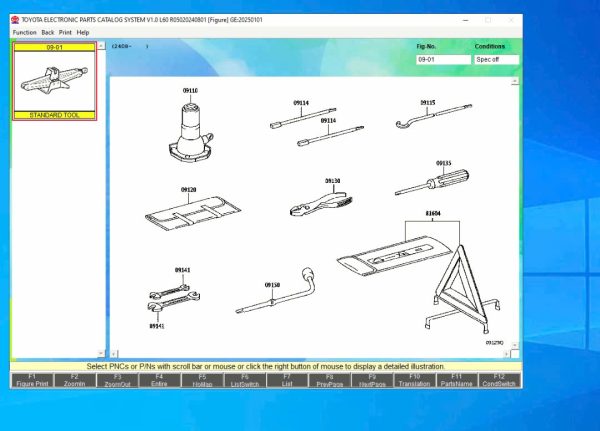Click the warning triangle illustration

pyautogui.click(x=461, y=291)
